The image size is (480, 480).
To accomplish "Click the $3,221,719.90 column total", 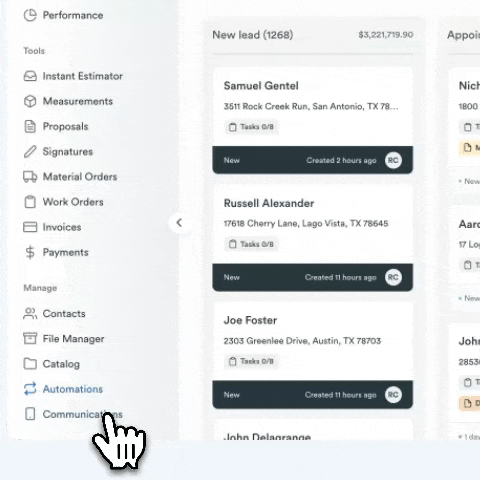I will pyautogui.click(x=386, y=35).
